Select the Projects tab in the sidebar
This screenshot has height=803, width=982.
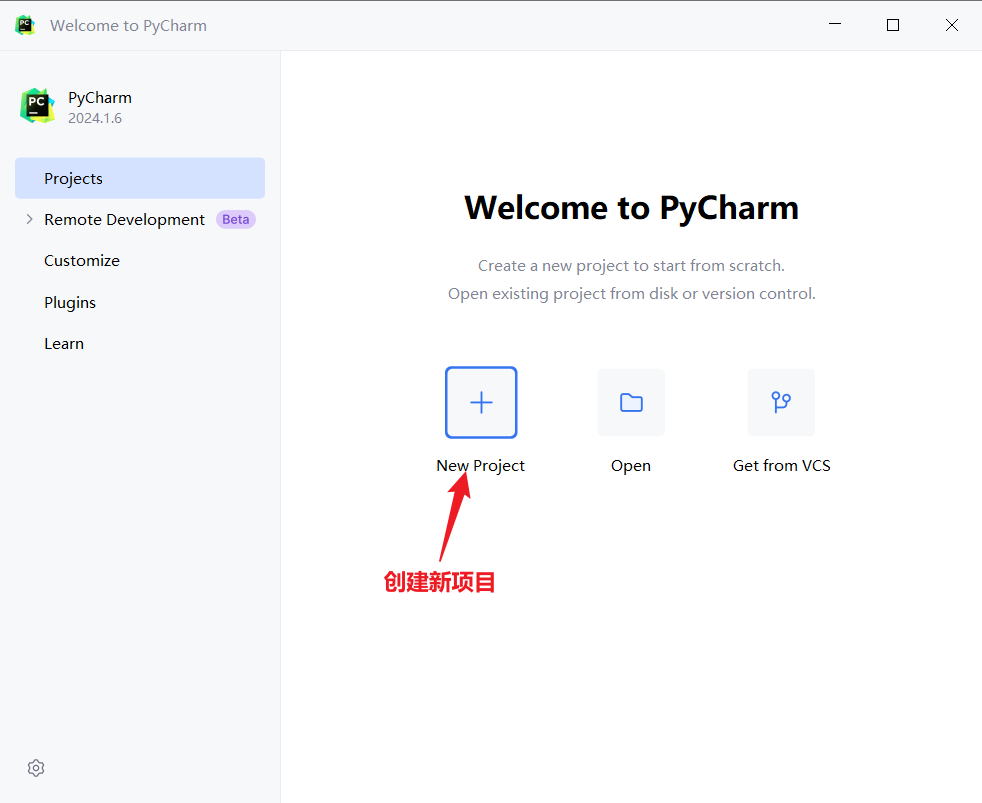pos(73,178)
